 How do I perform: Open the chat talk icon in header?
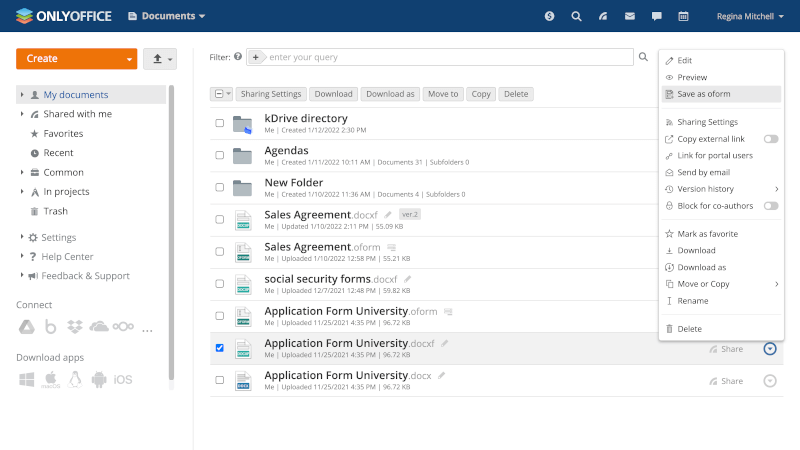(x=656, y=16)
